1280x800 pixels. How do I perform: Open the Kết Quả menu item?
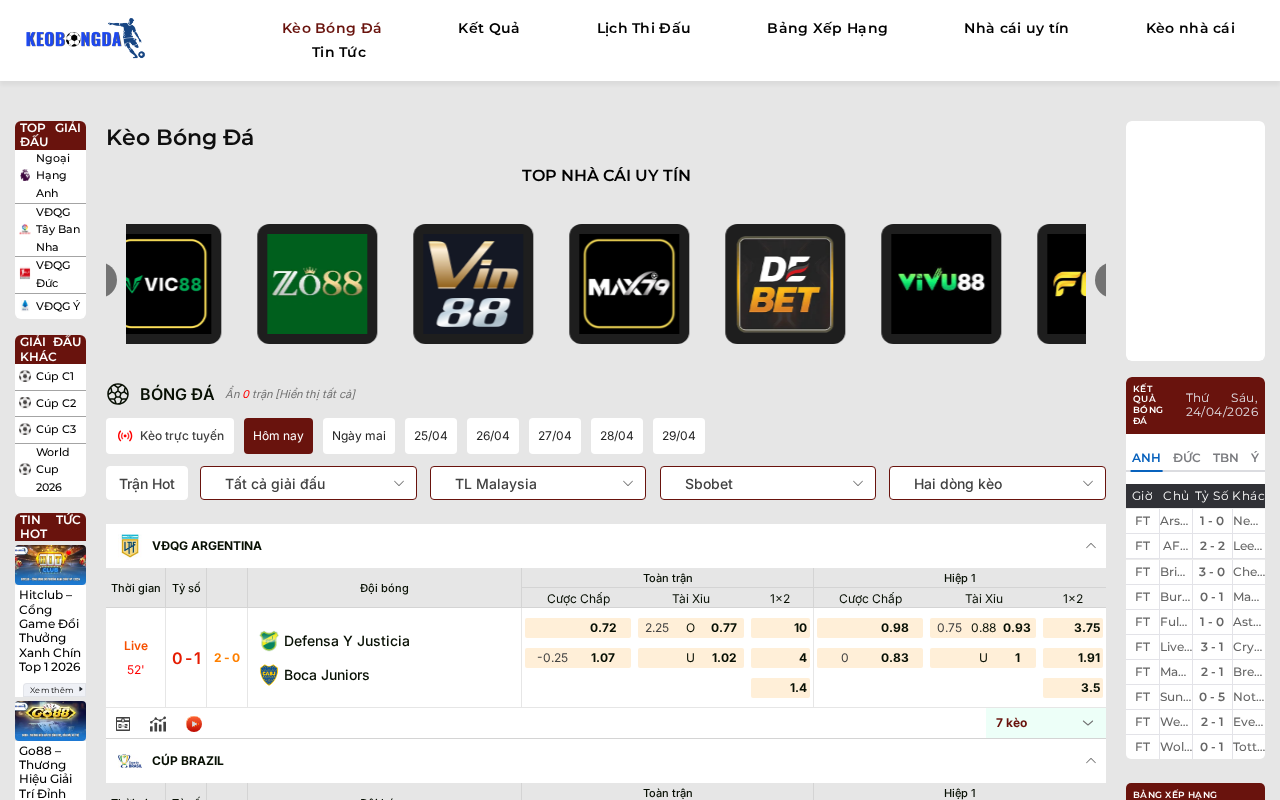point(489,28)
